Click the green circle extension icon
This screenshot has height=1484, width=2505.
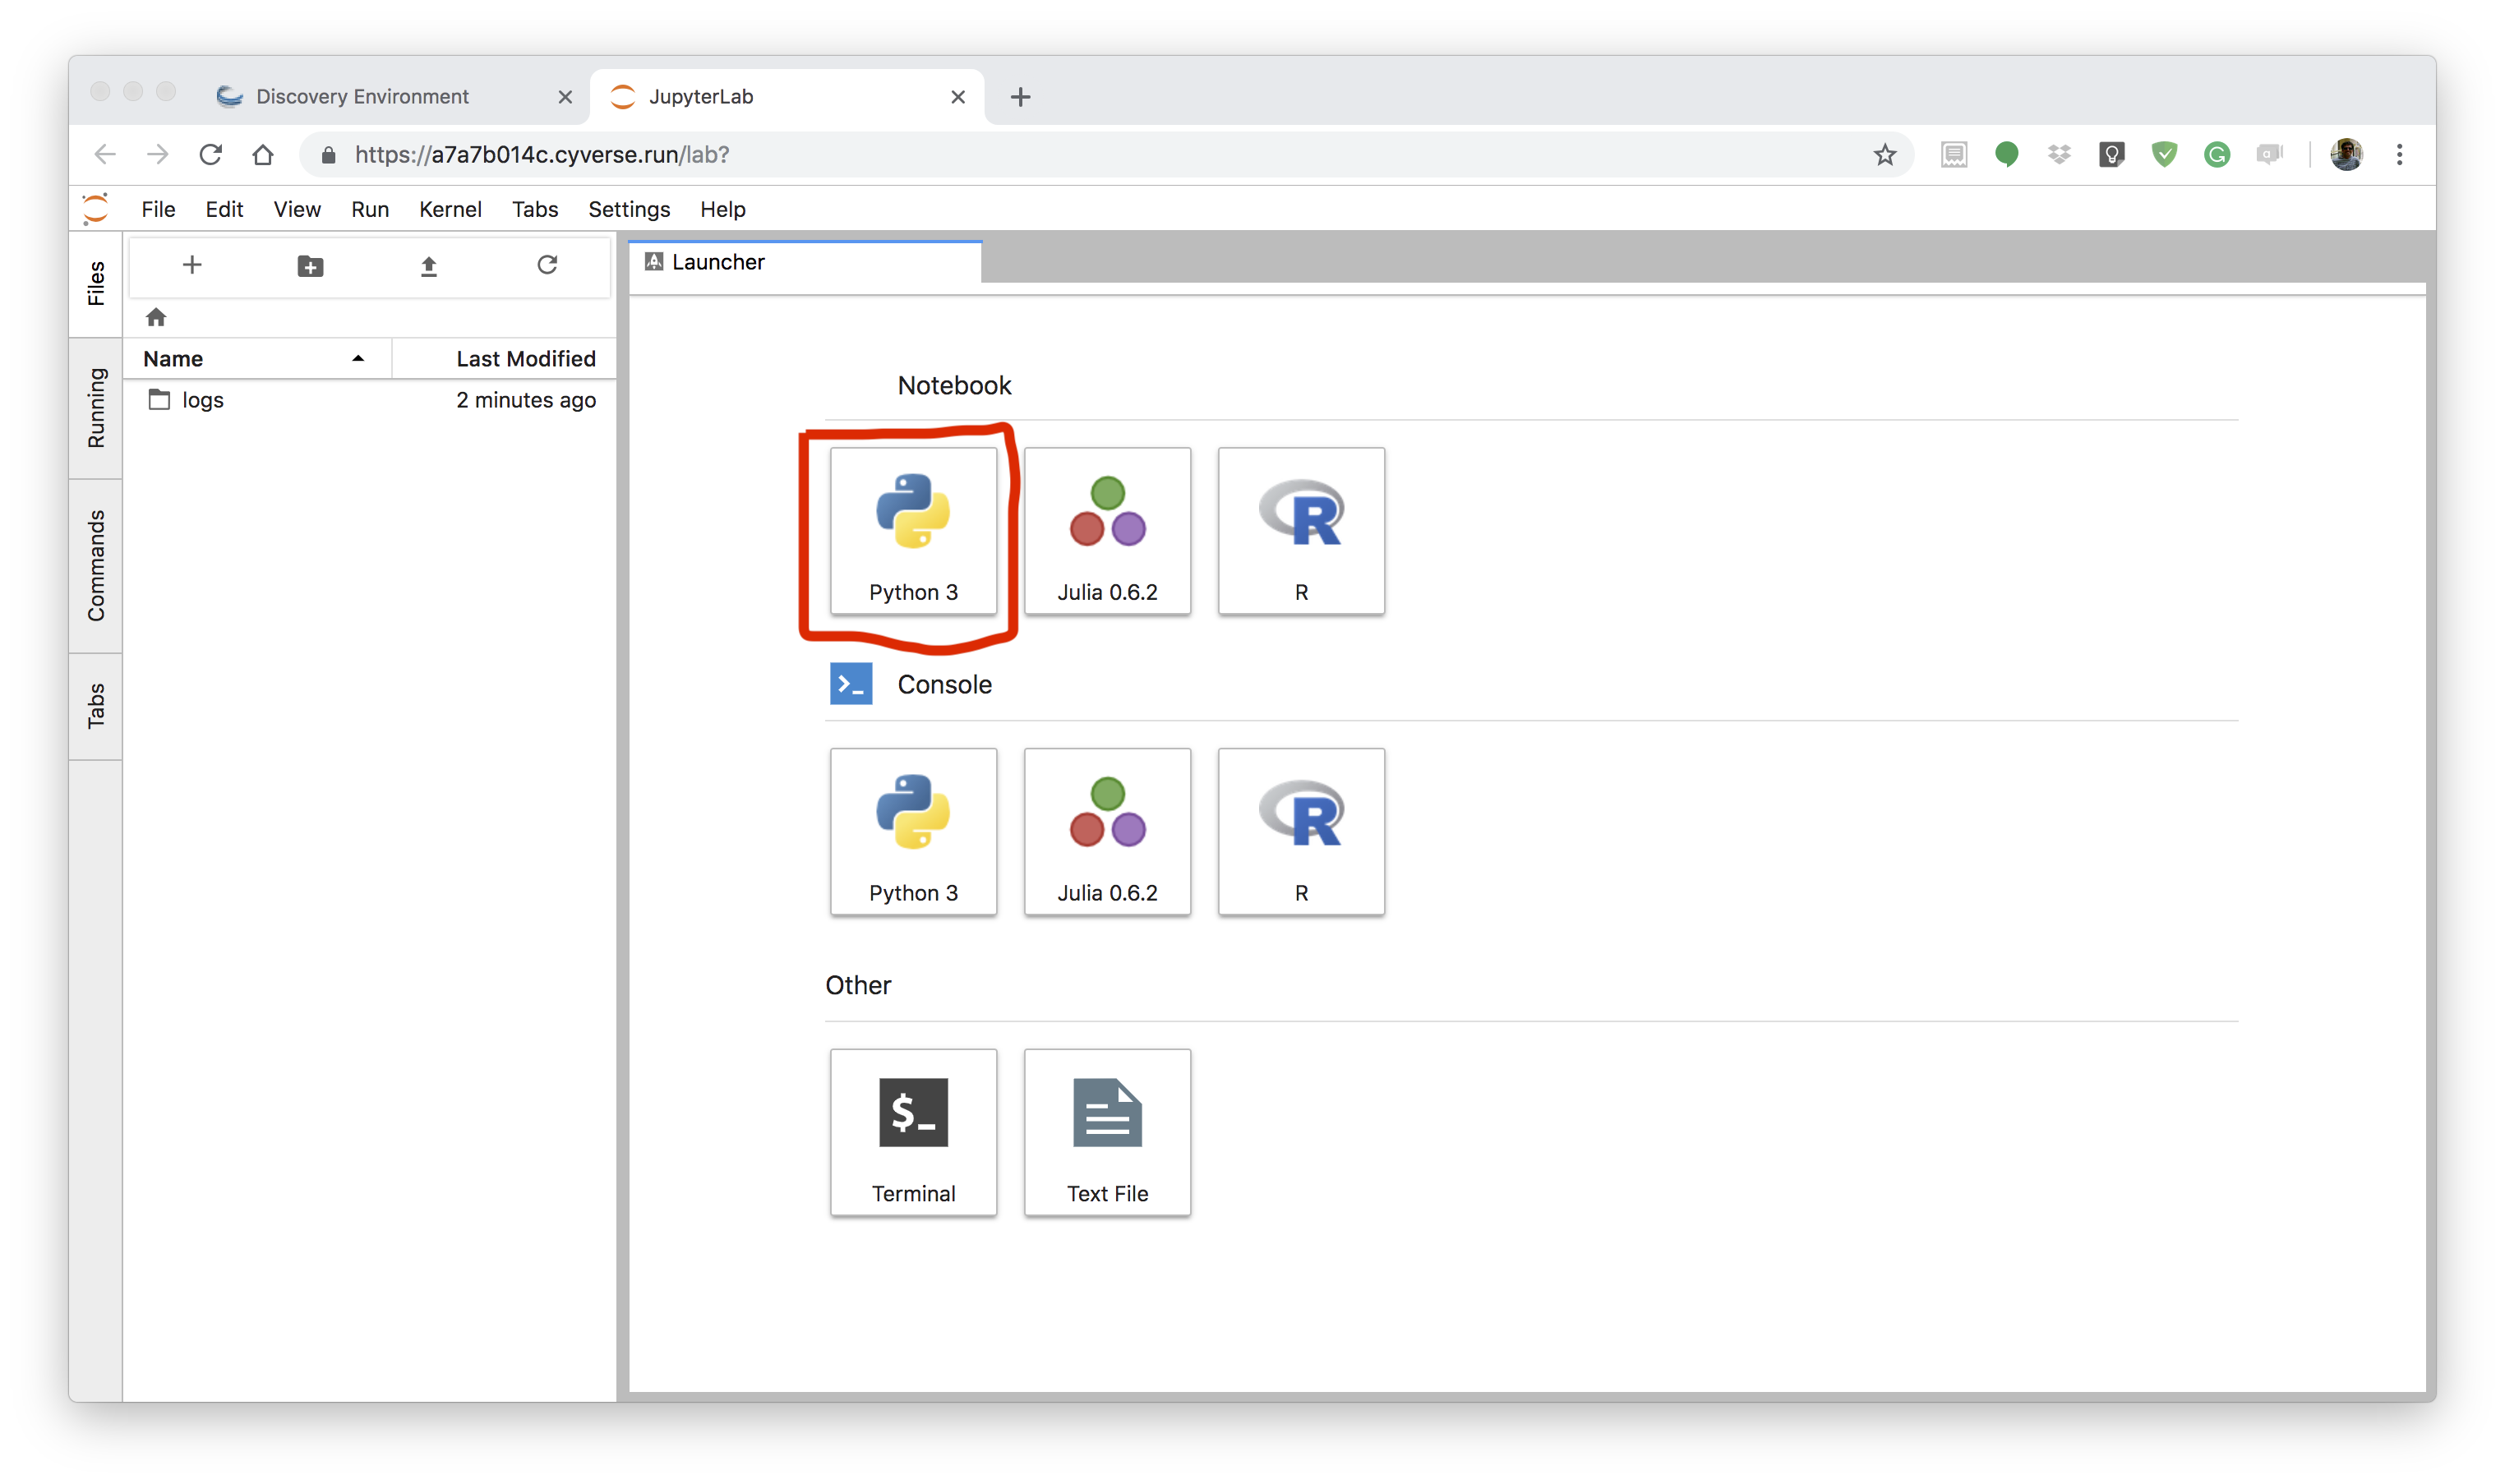pos(2005,154)
